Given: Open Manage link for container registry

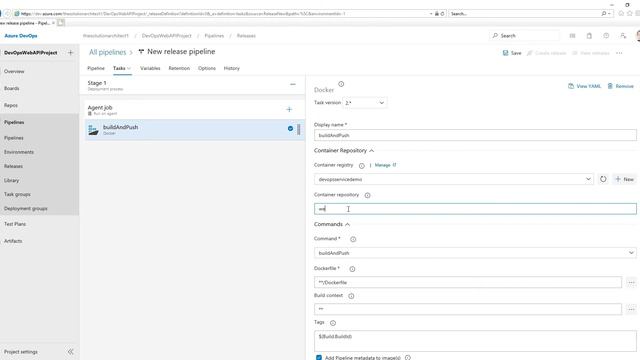Looking at the screenshot, I should tap(385, 165).
